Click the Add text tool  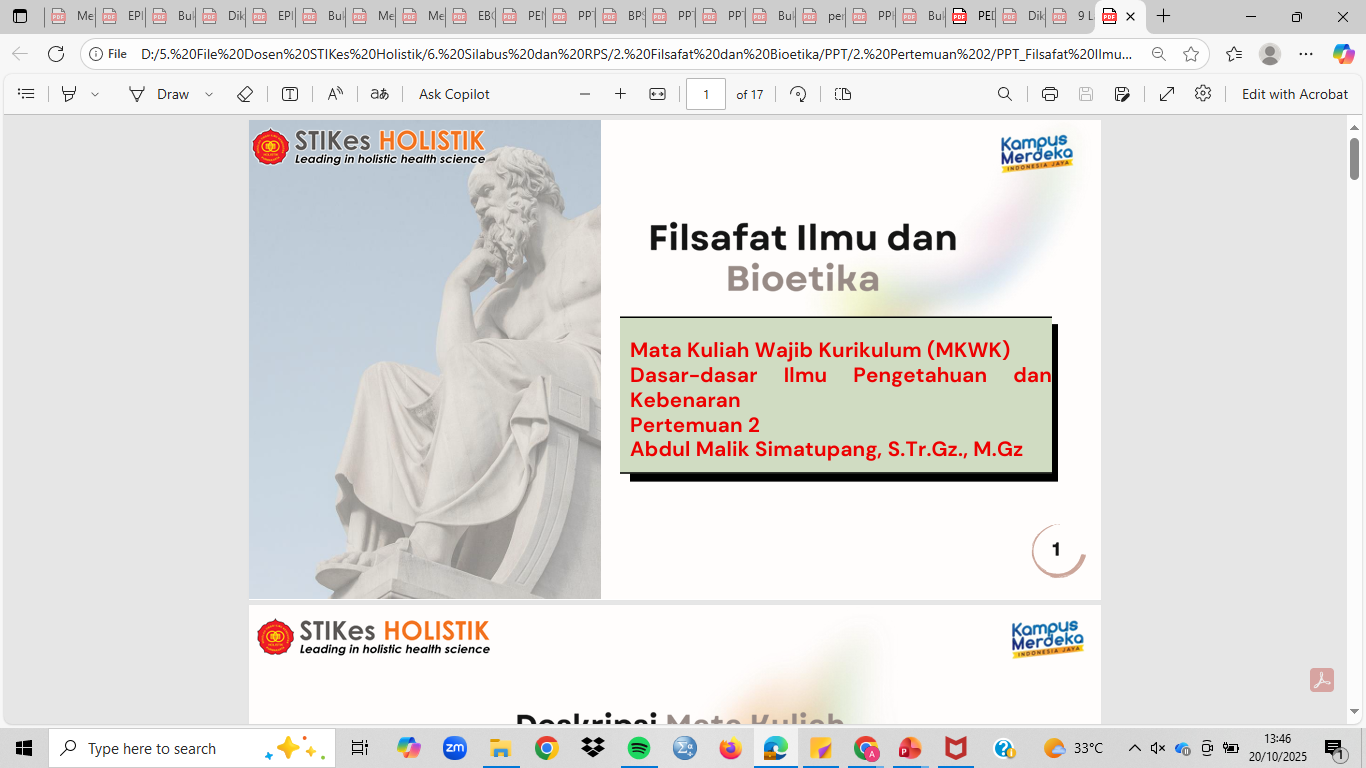(290, 94)
